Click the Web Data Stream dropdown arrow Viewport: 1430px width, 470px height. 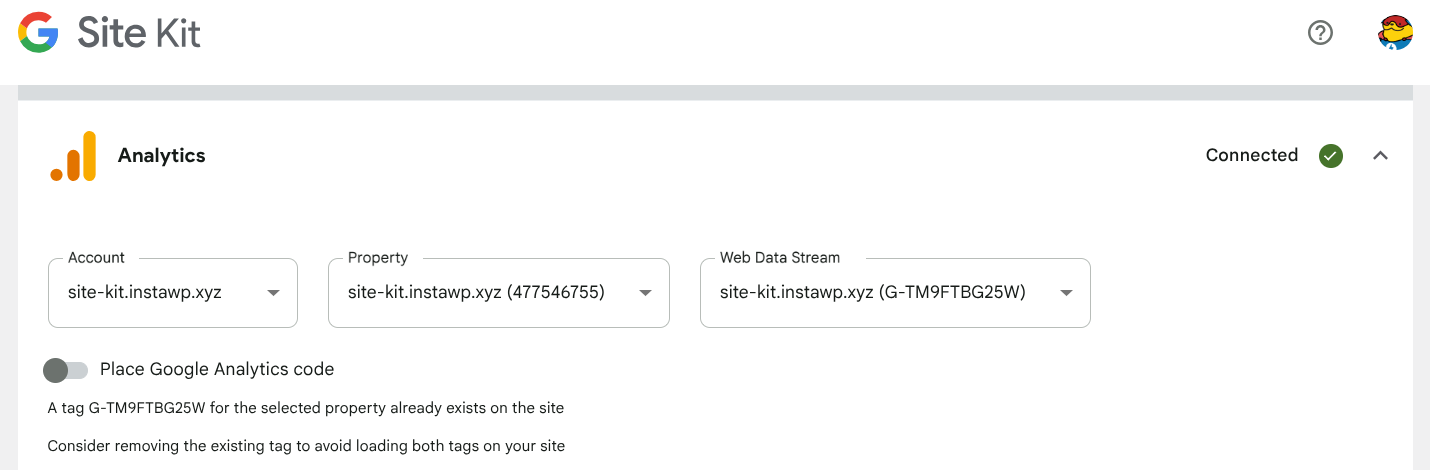tap(1066, 293)
